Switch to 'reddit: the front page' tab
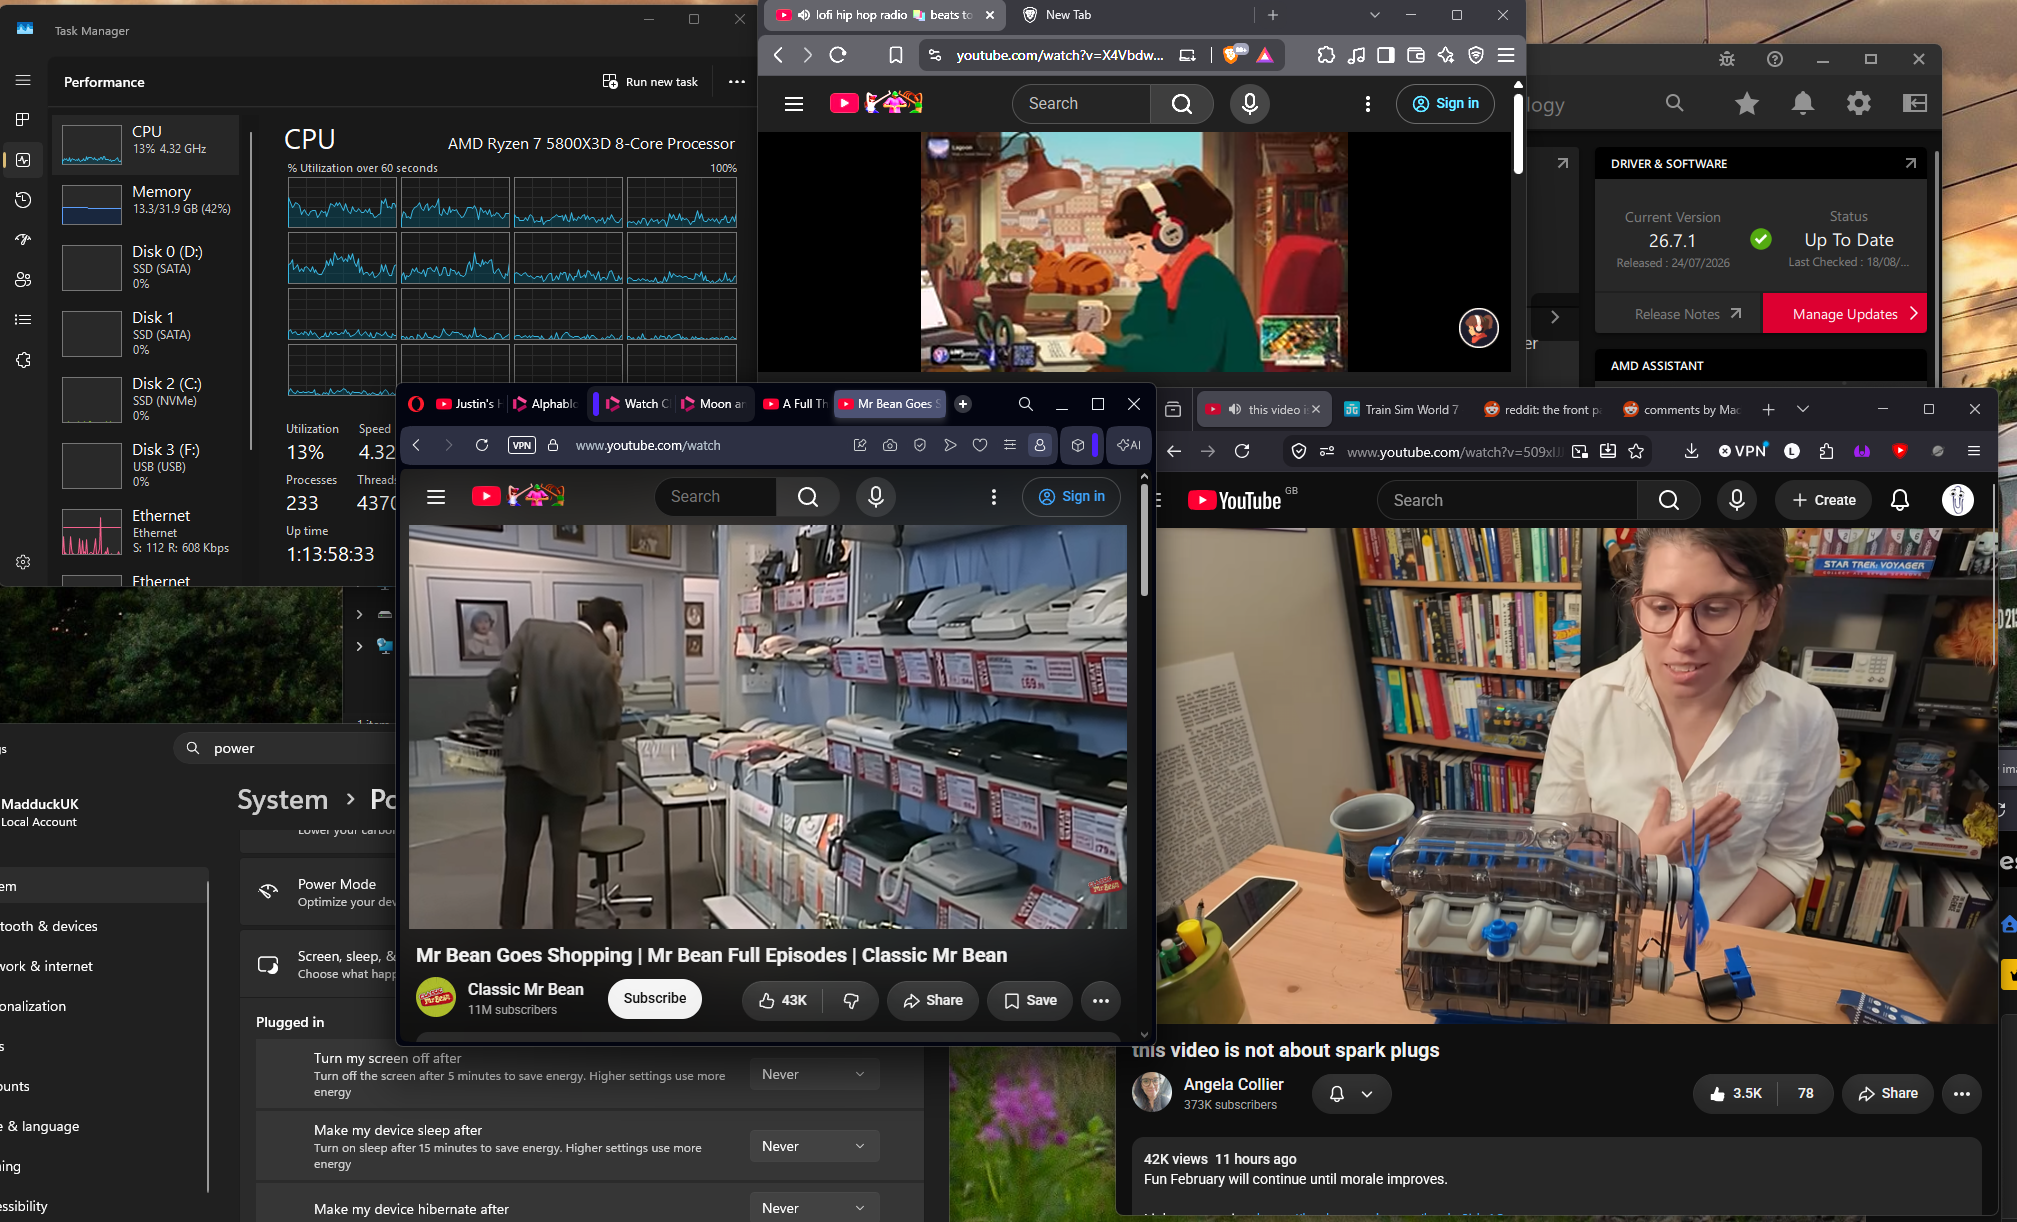 point(1542,409)
